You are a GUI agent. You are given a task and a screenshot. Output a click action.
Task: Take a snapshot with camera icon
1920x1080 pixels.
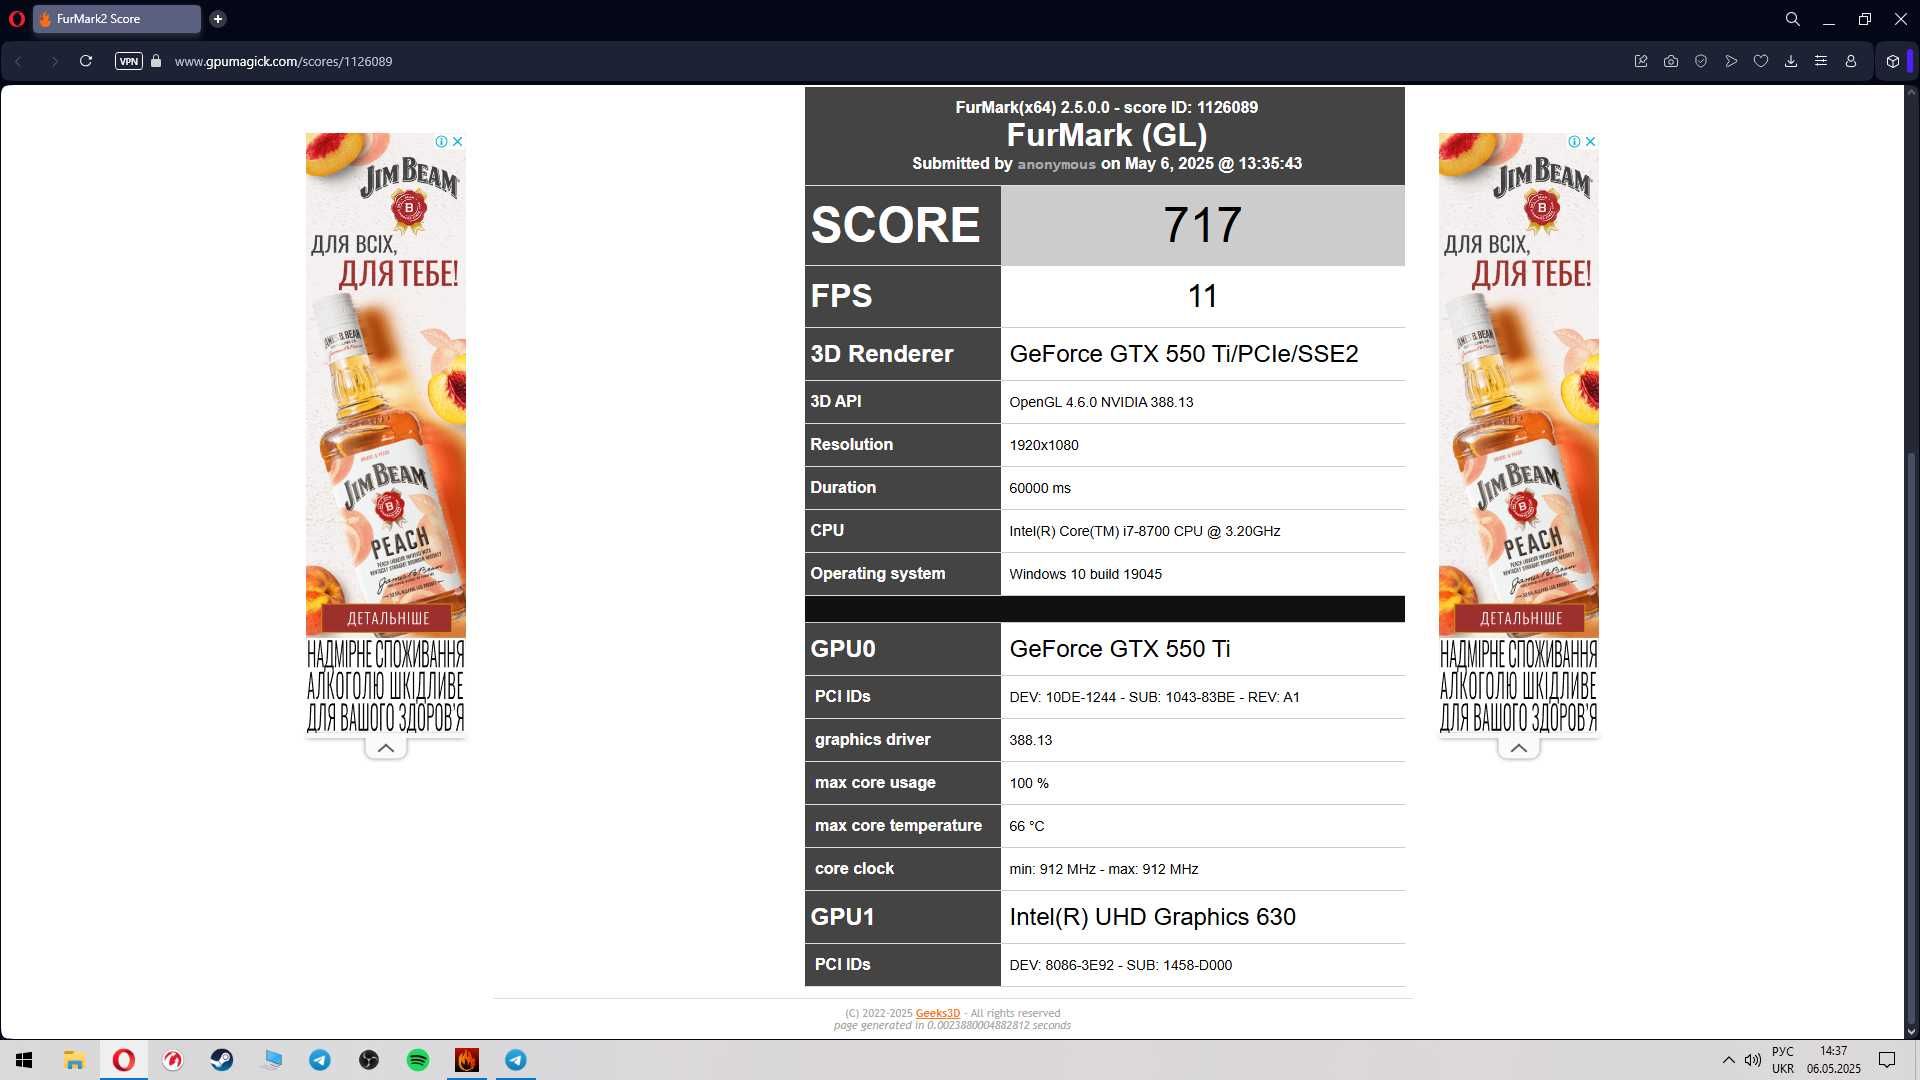(1671, 61)
